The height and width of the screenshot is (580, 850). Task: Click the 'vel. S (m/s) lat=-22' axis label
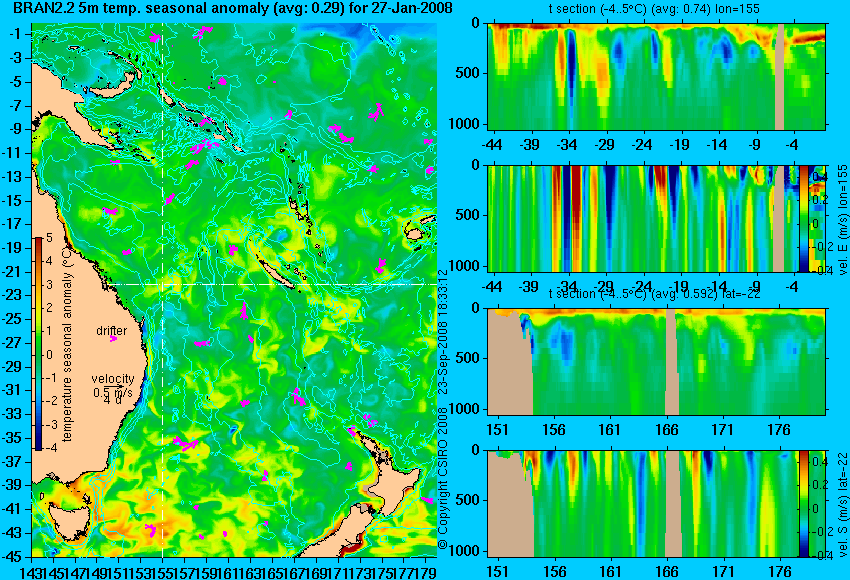point(842,504)
